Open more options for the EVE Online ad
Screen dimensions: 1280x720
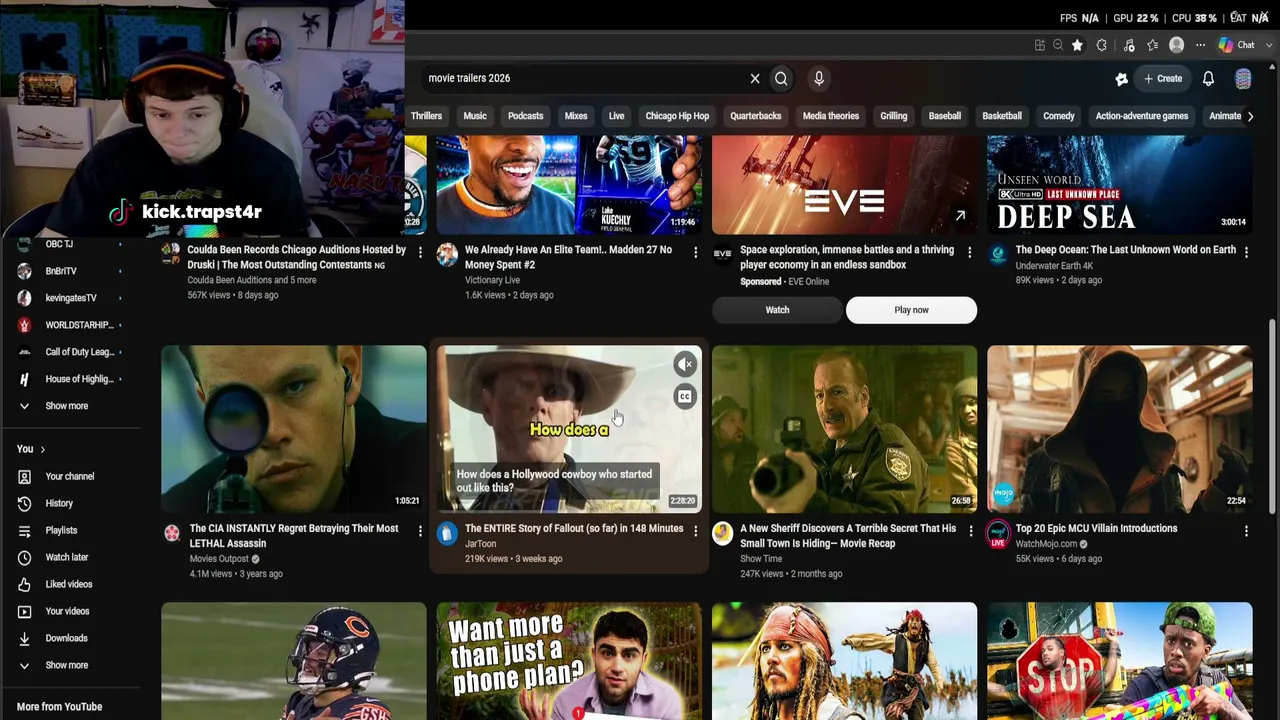tap(969, 253)
